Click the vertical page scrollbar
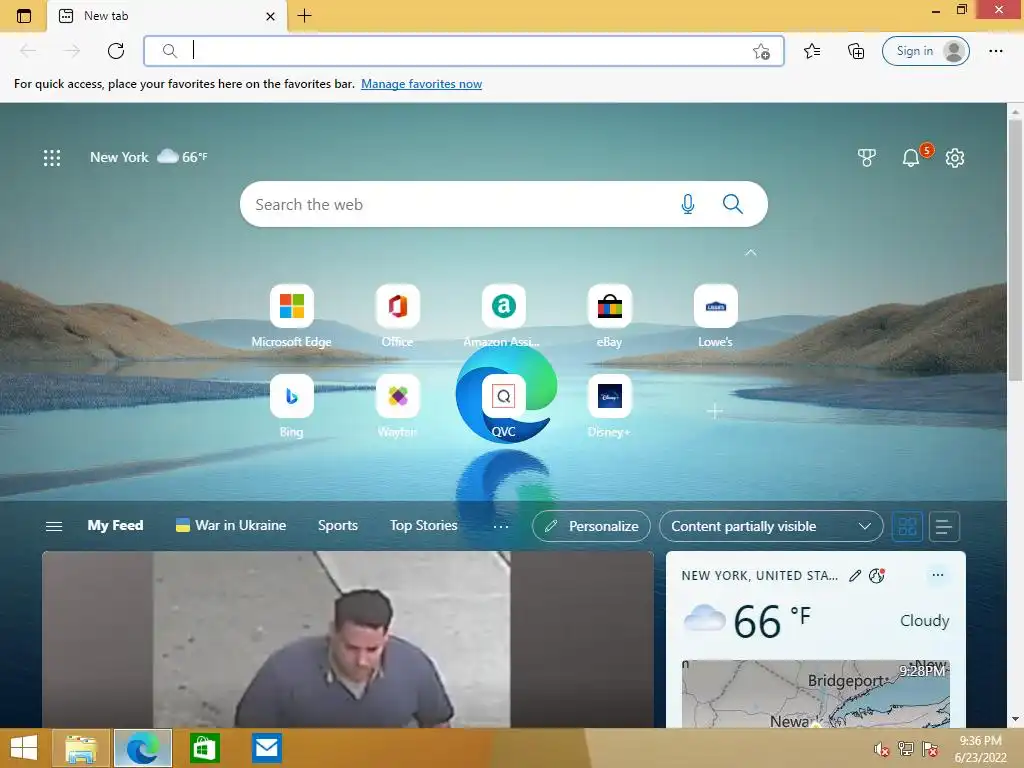The width and height of the screenshot is (1024, 768). (x=1015, y=248)
